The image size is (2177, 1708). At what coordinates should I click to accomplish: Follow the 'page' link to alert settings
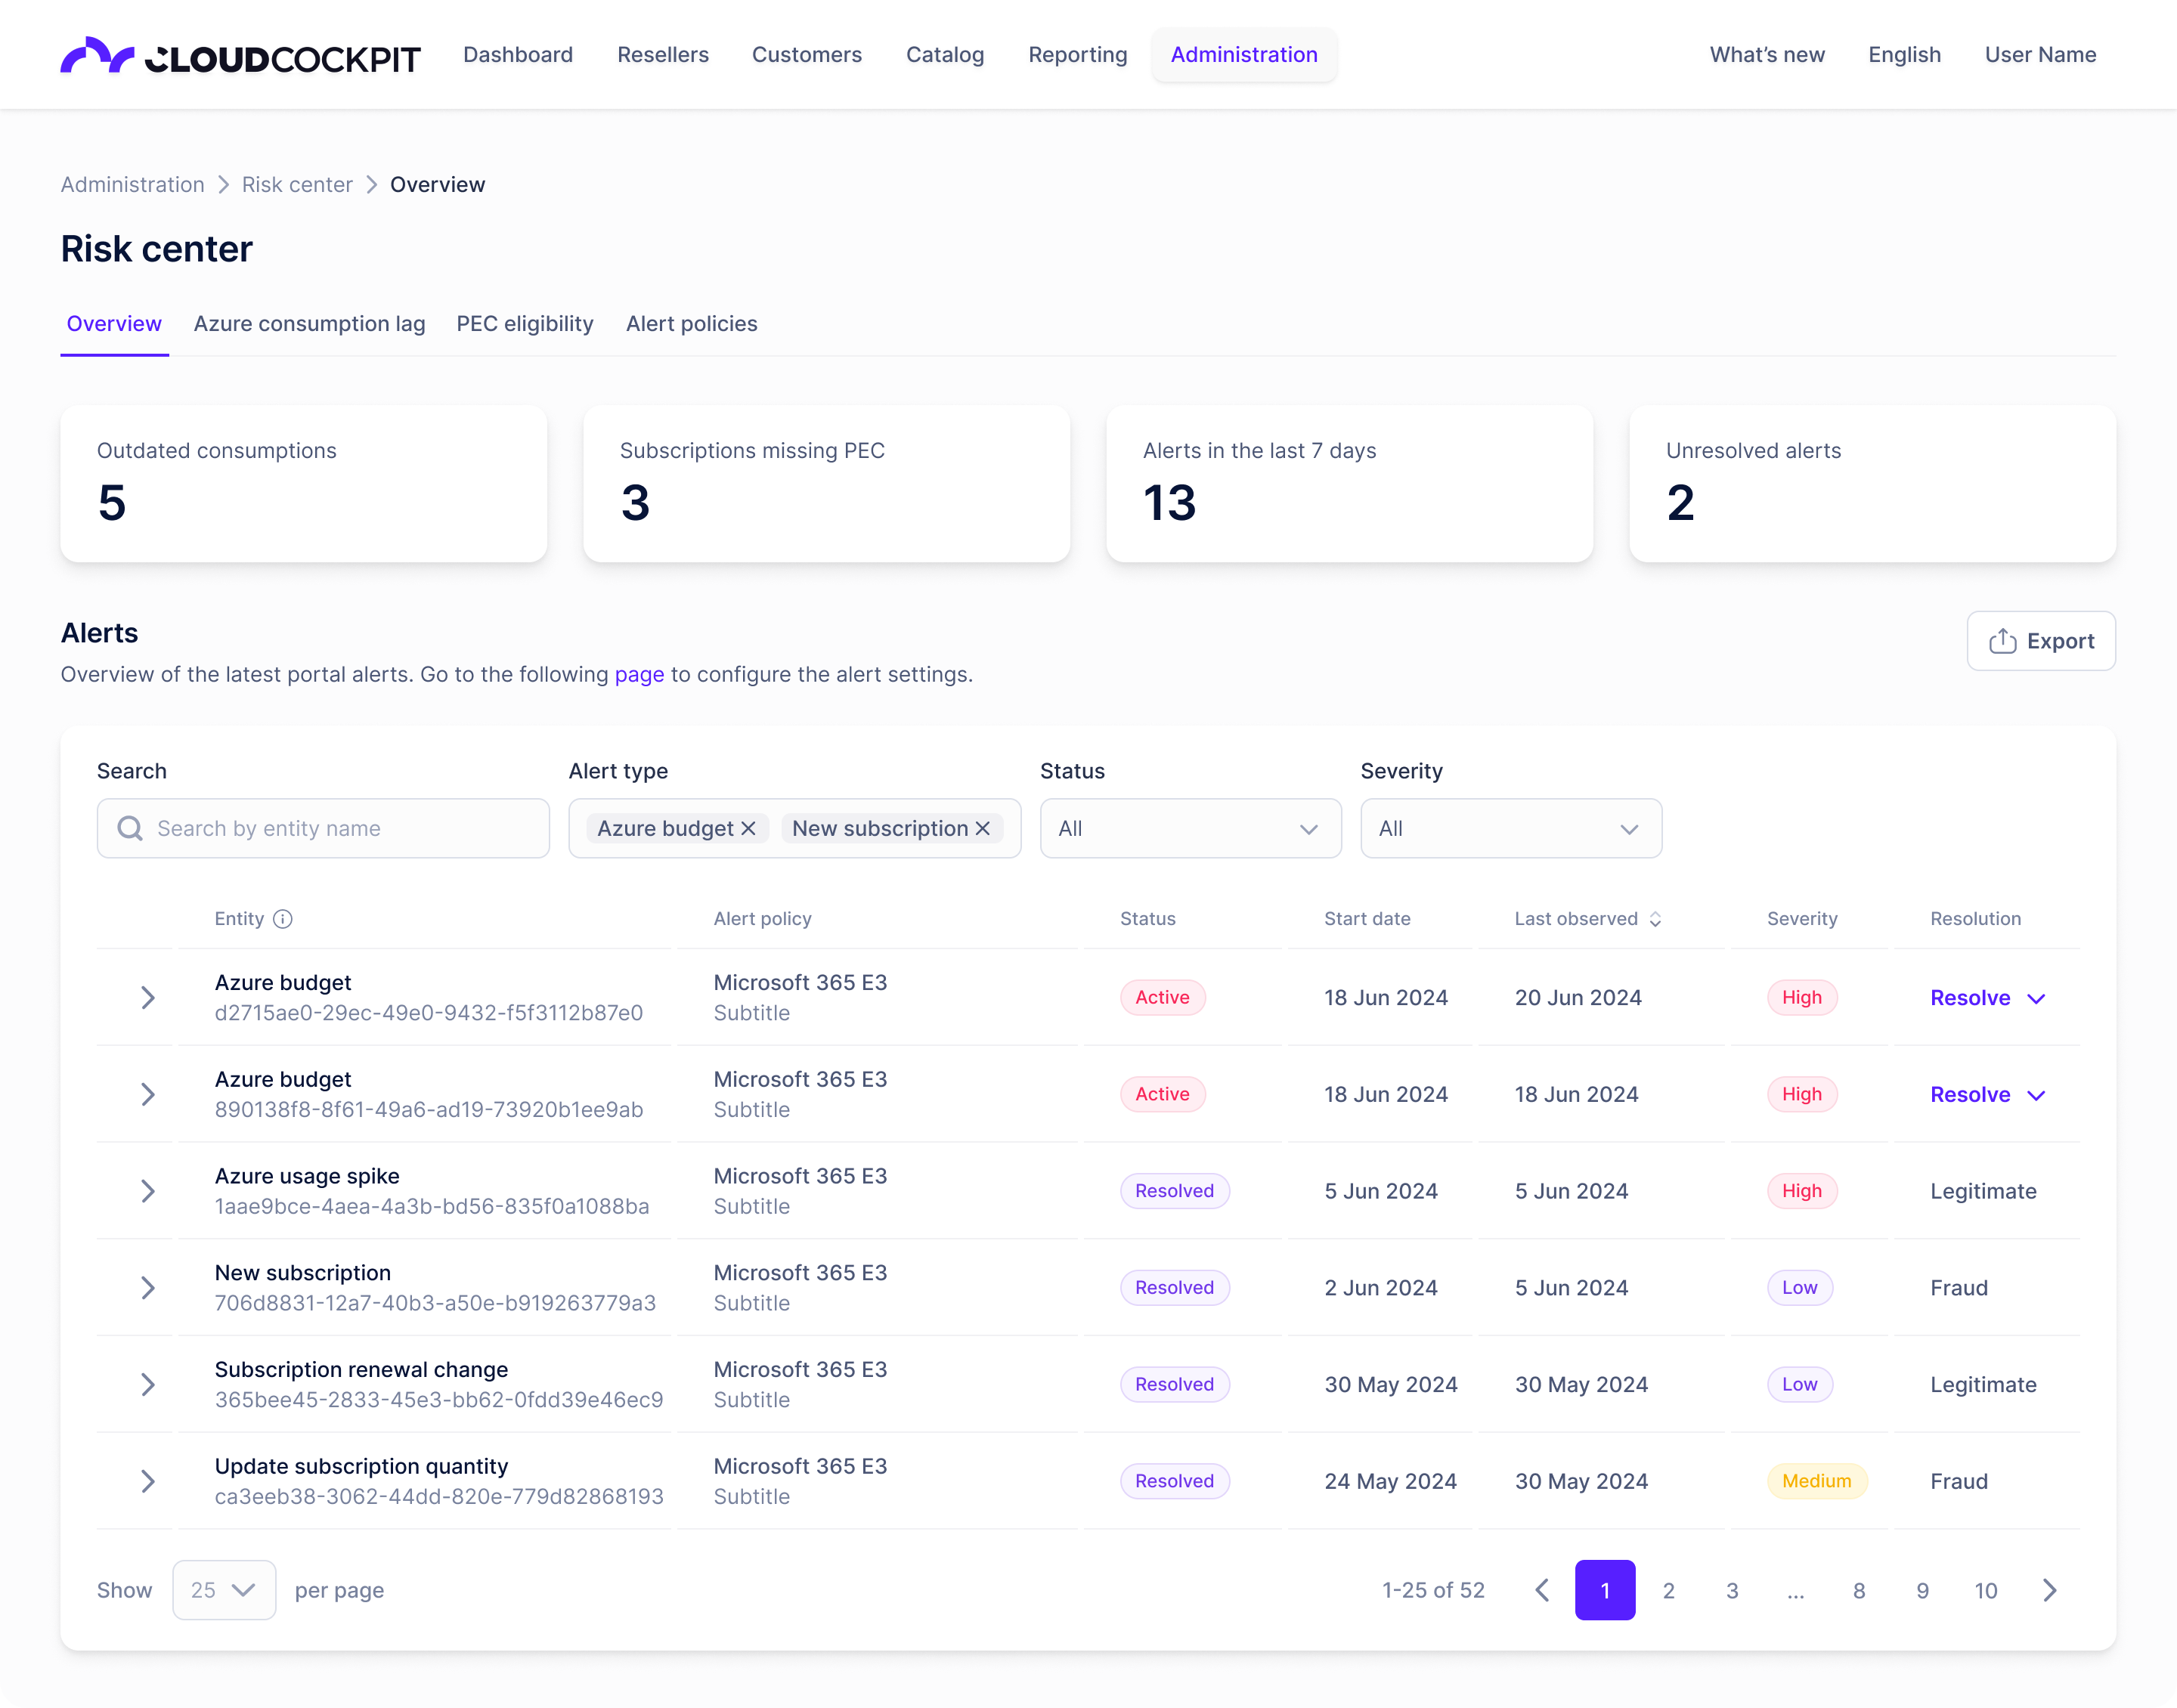pos(639,675)
